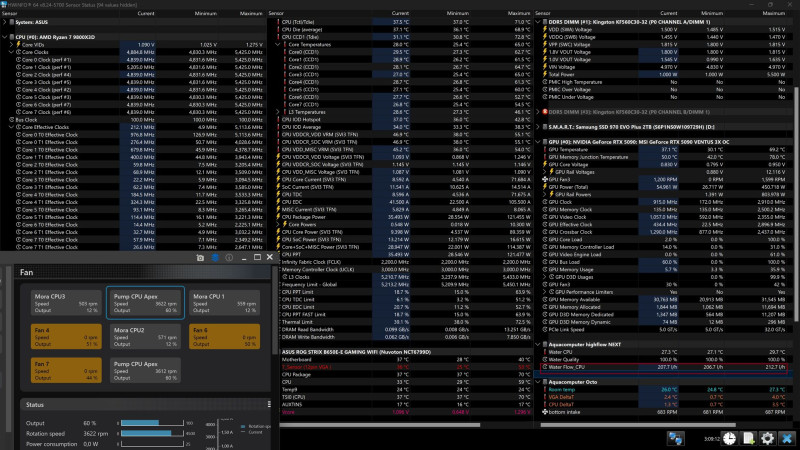Viewport: 800px width, 450px height.
Task: Click the info circle icon in Aquasuite
Action: (x=229, y=258)
